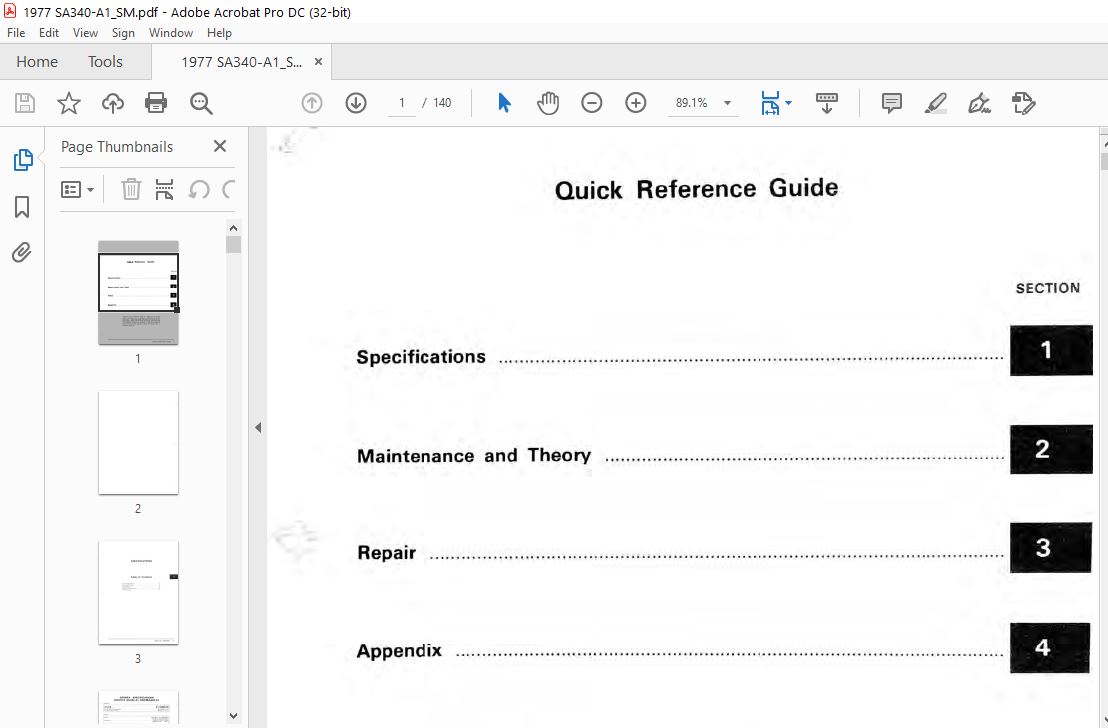Click the insert page break icon
Image resolution: width=1108 pixels, height=728 pixels.
(164, 189)
